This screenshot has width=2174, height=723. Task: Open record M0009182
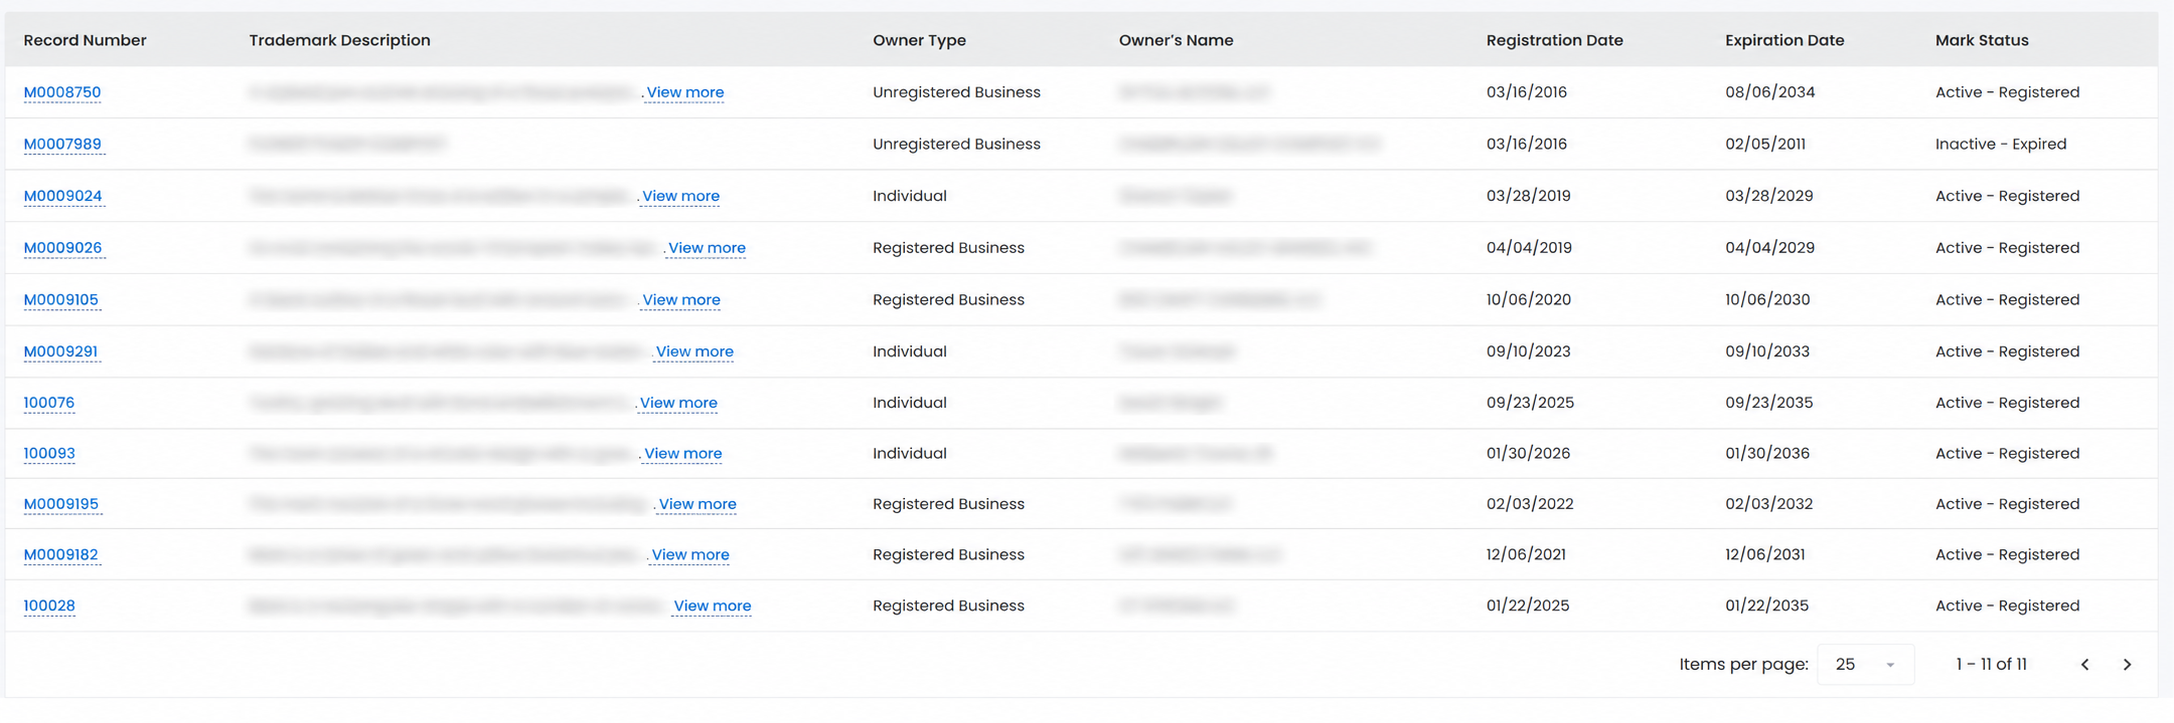(x=61, y=555)
